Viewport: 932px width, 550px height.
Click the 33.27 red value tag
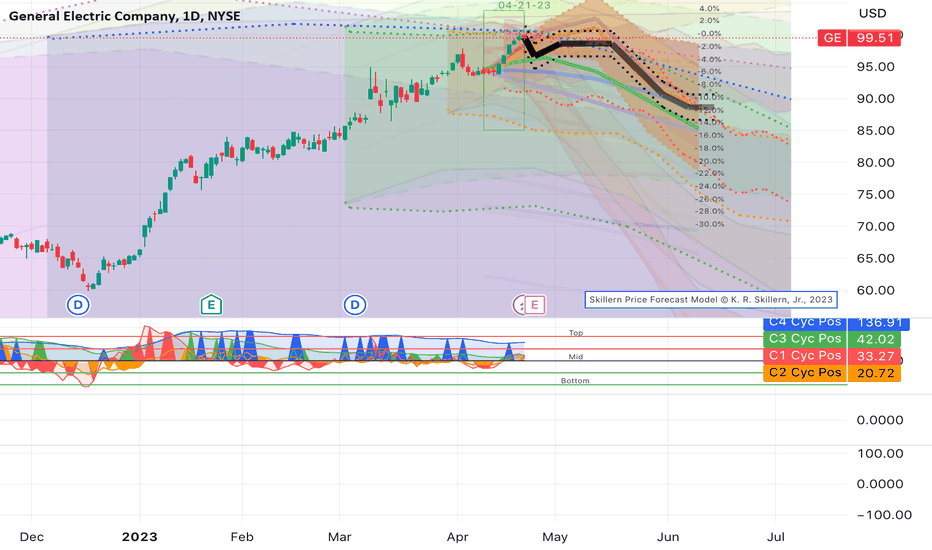[x=875, y=356]
